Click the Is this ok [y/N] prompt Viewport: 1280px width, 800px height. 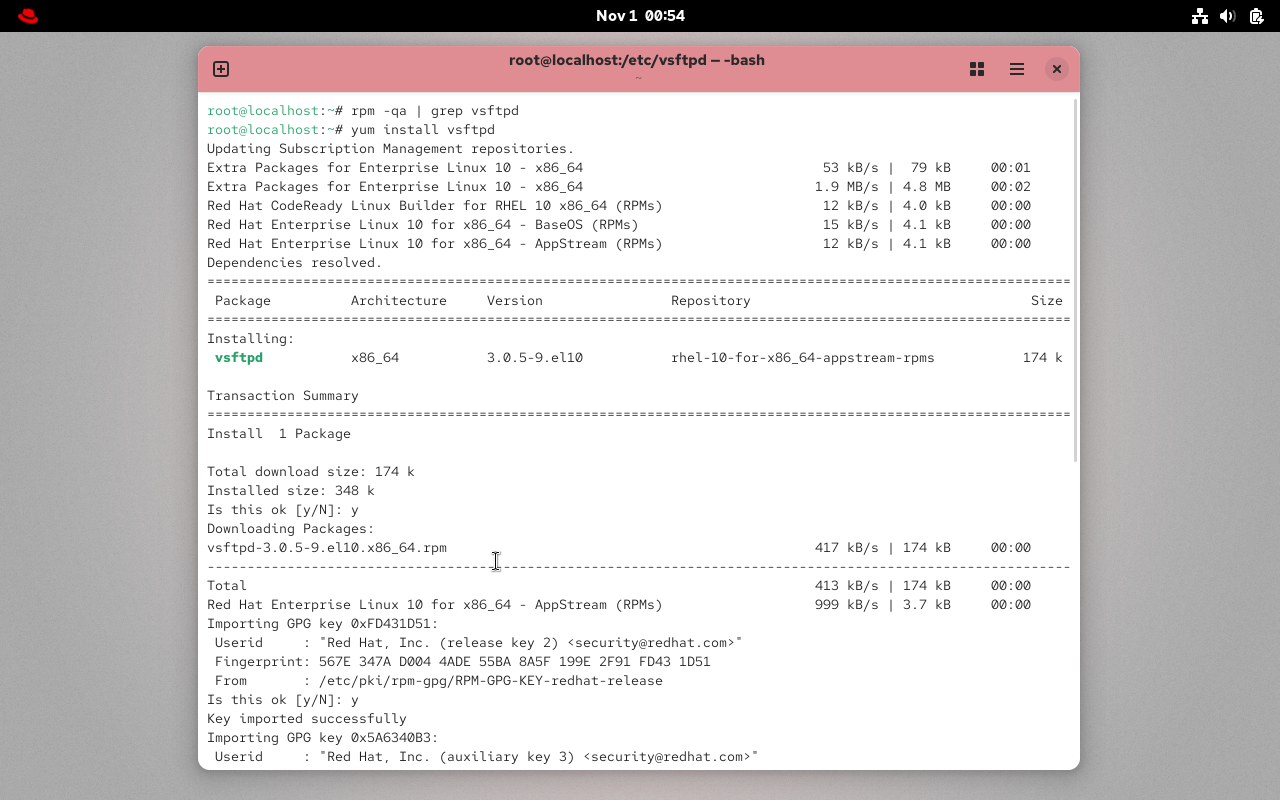281,509
